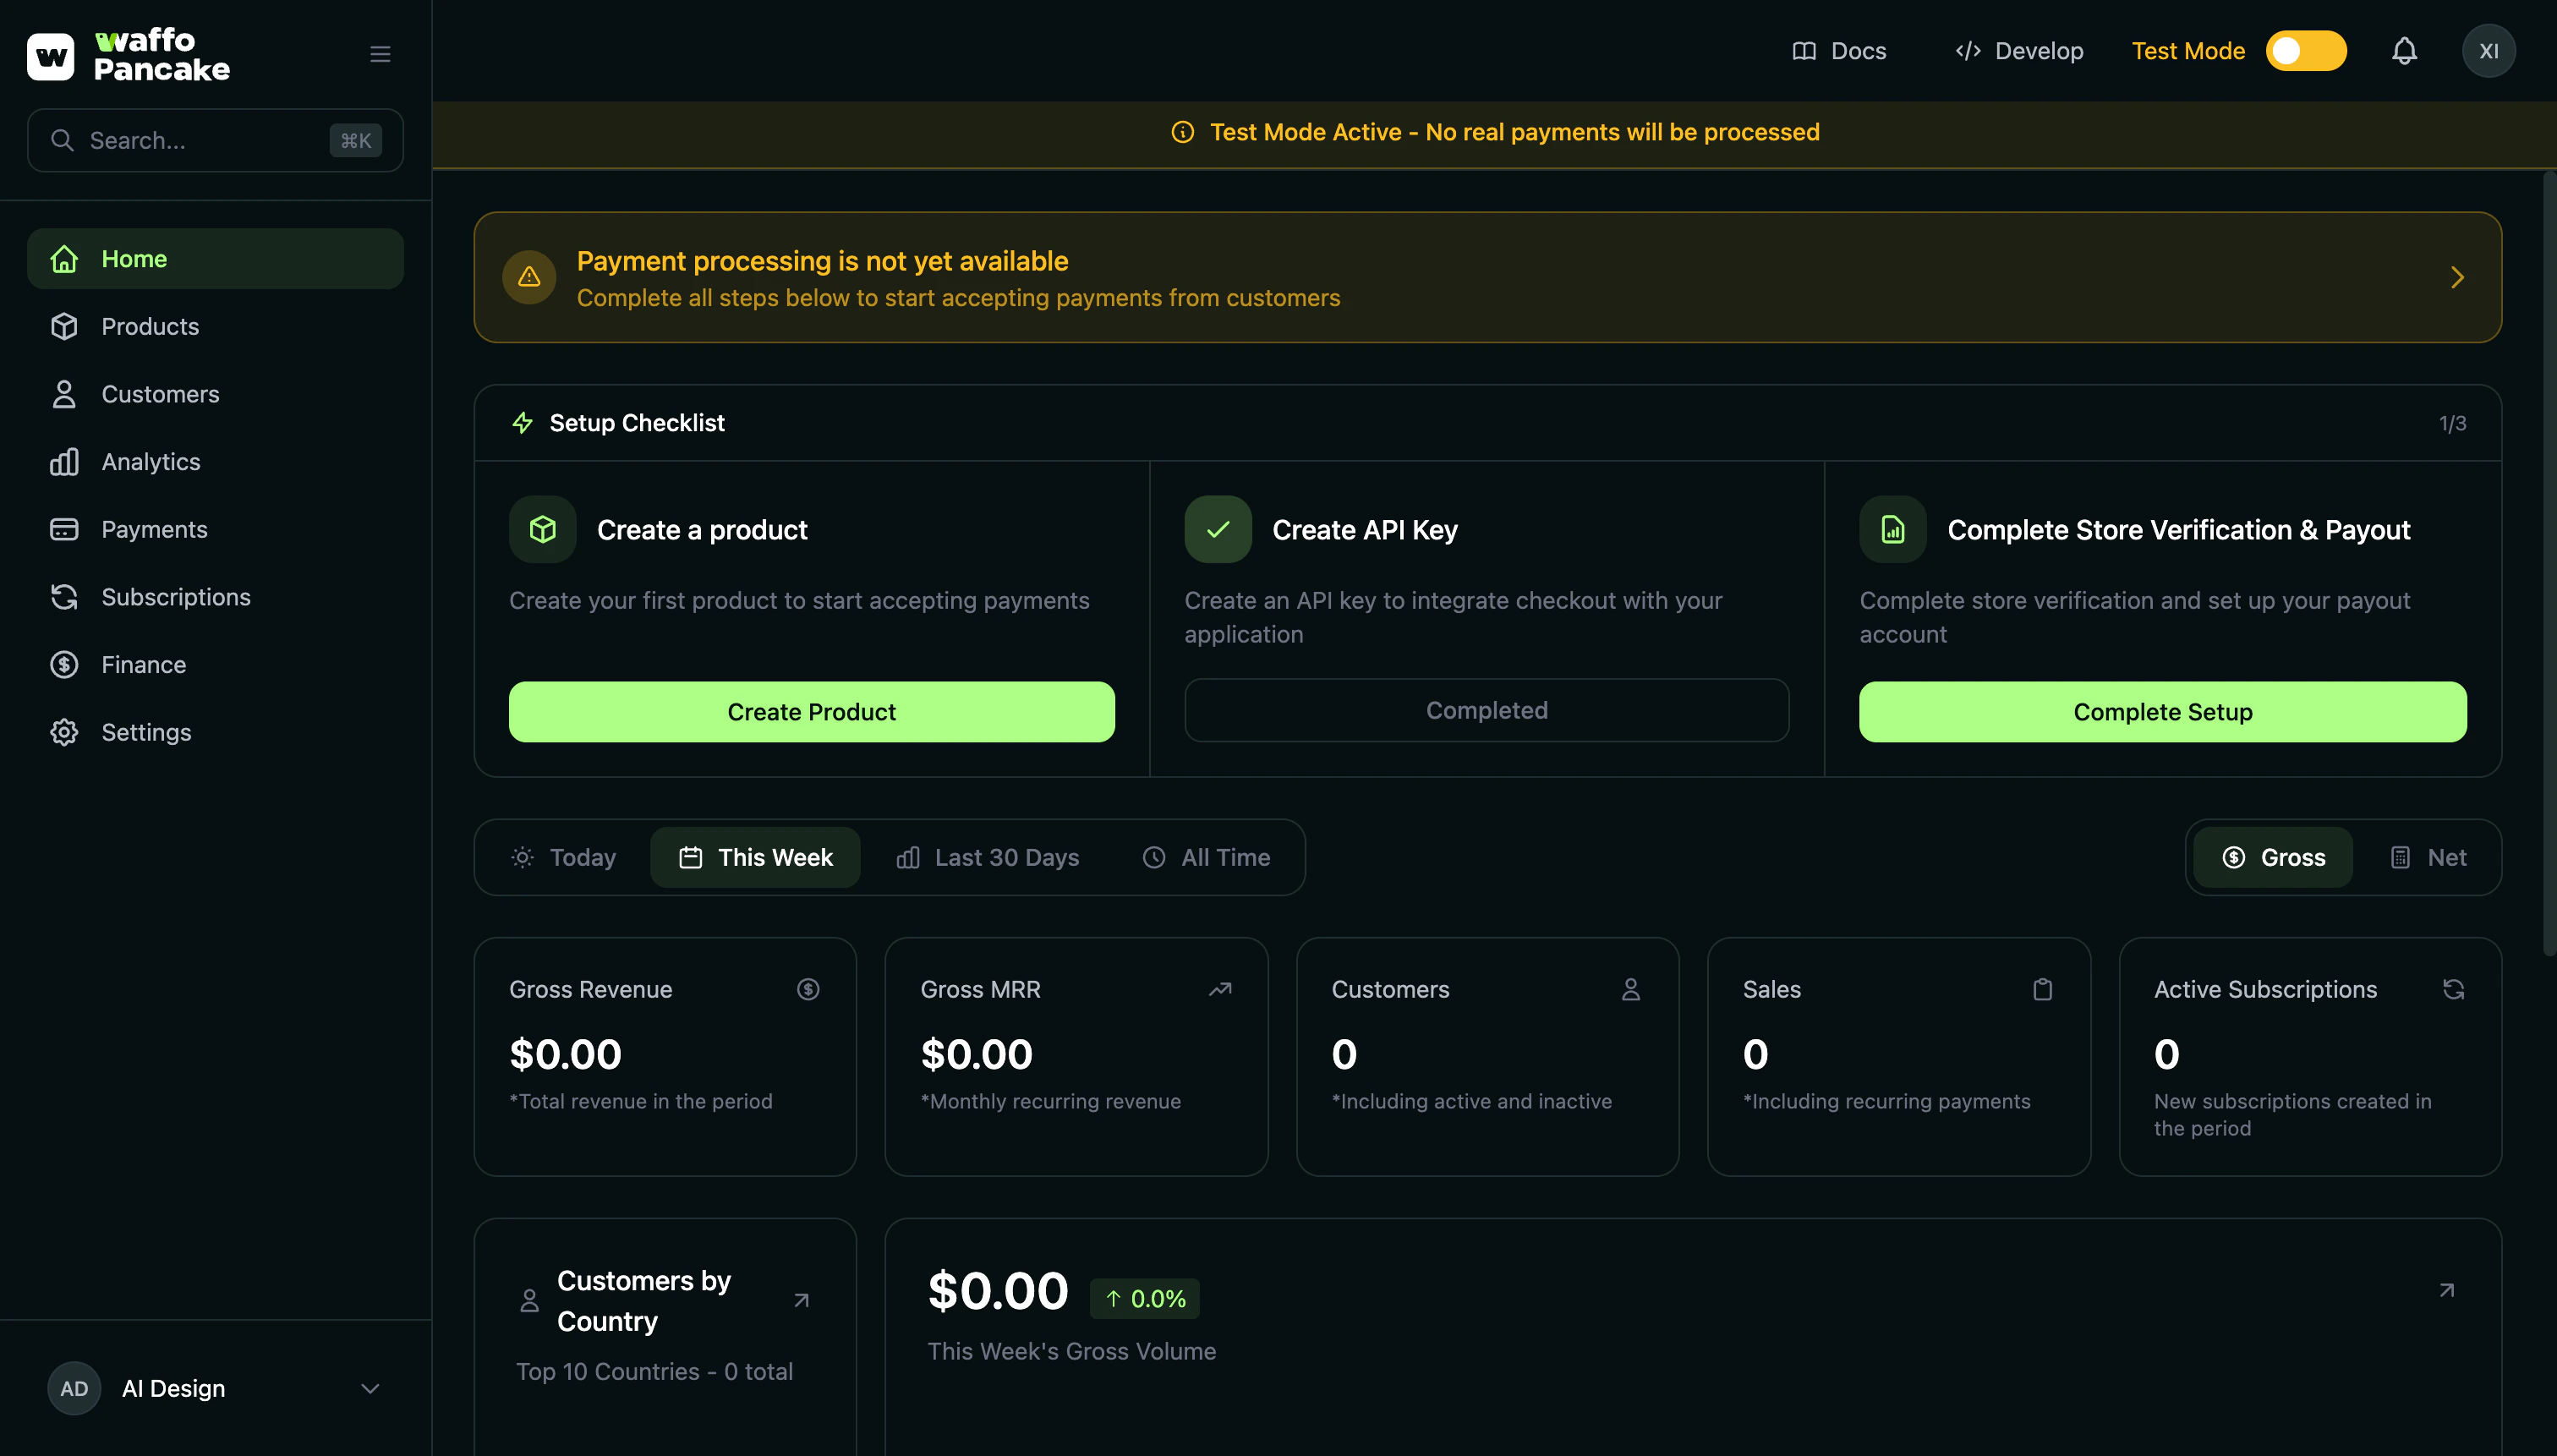
Task: Click the Create Product button
Action: [811, 711]
